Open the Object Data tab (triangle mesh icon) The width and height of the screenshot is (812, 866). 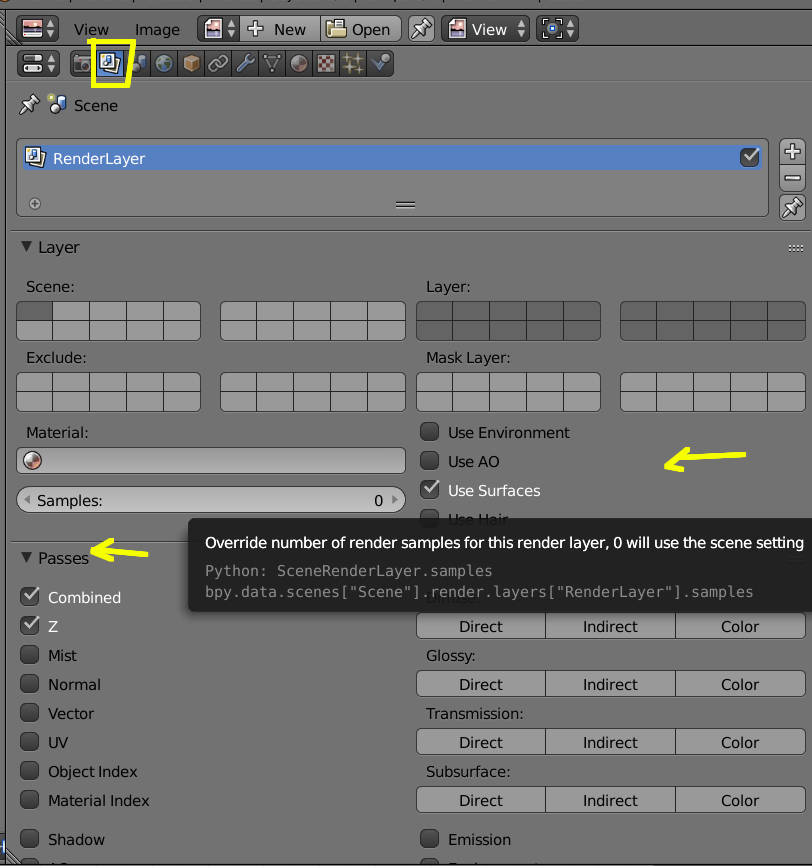272,64
